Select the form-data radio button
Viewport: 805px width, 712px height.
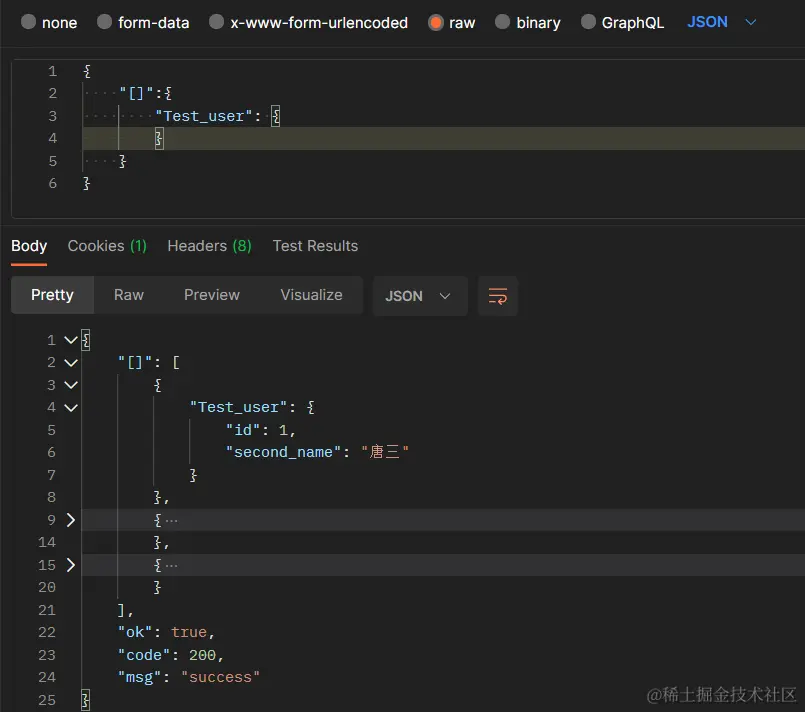pyautogui.click(x=105, y=22)
